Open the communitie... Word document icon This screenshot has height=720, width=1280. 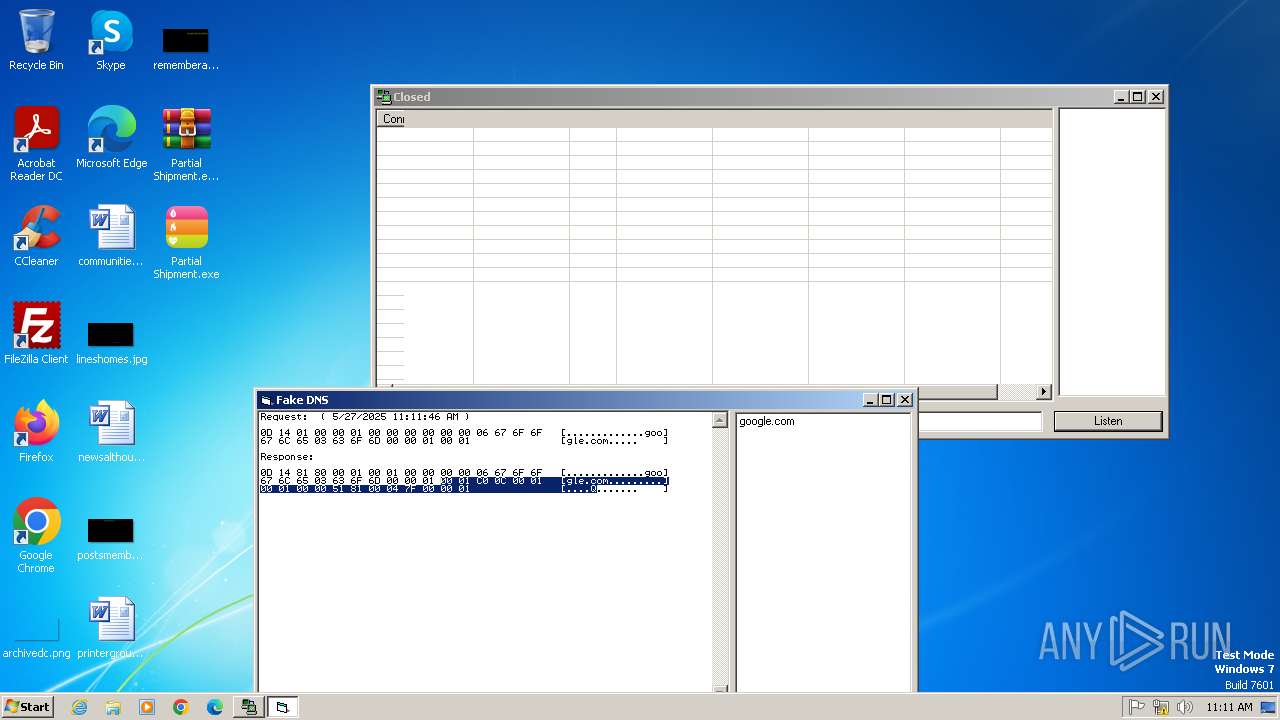tap(111, 236)
